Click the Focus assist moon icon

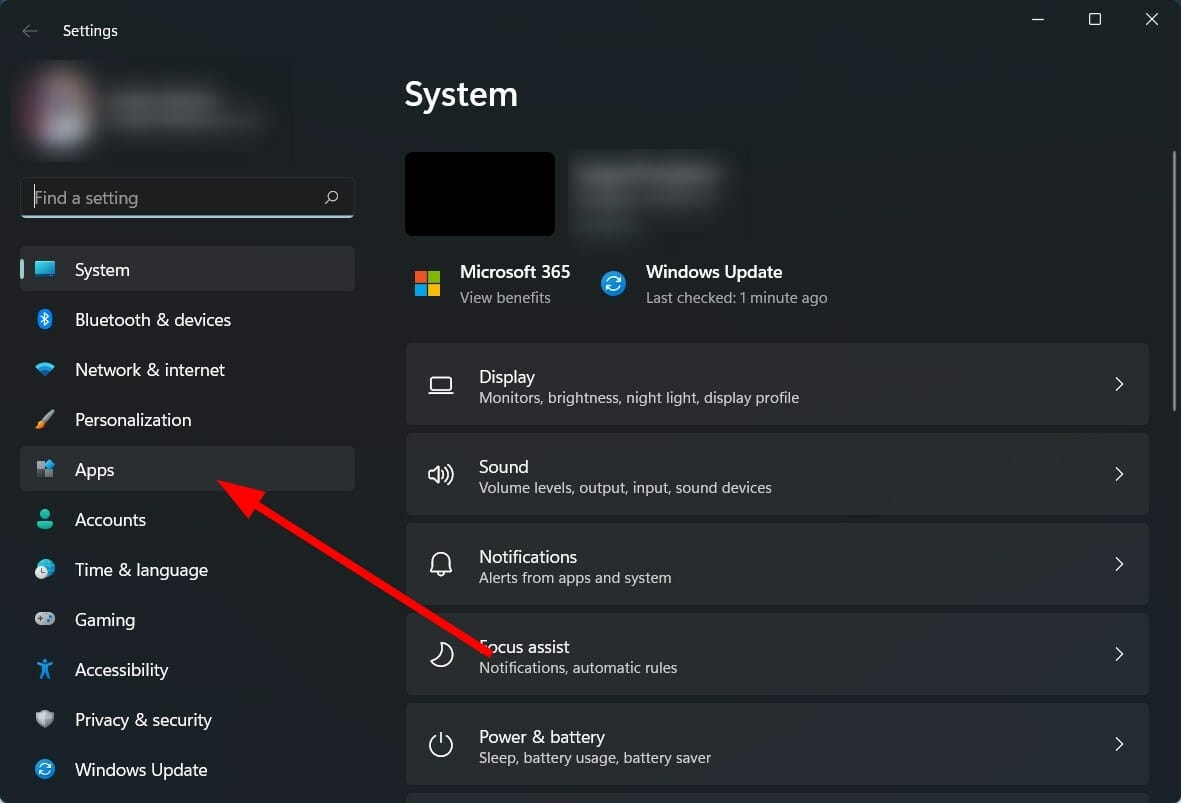click(441, 654)
